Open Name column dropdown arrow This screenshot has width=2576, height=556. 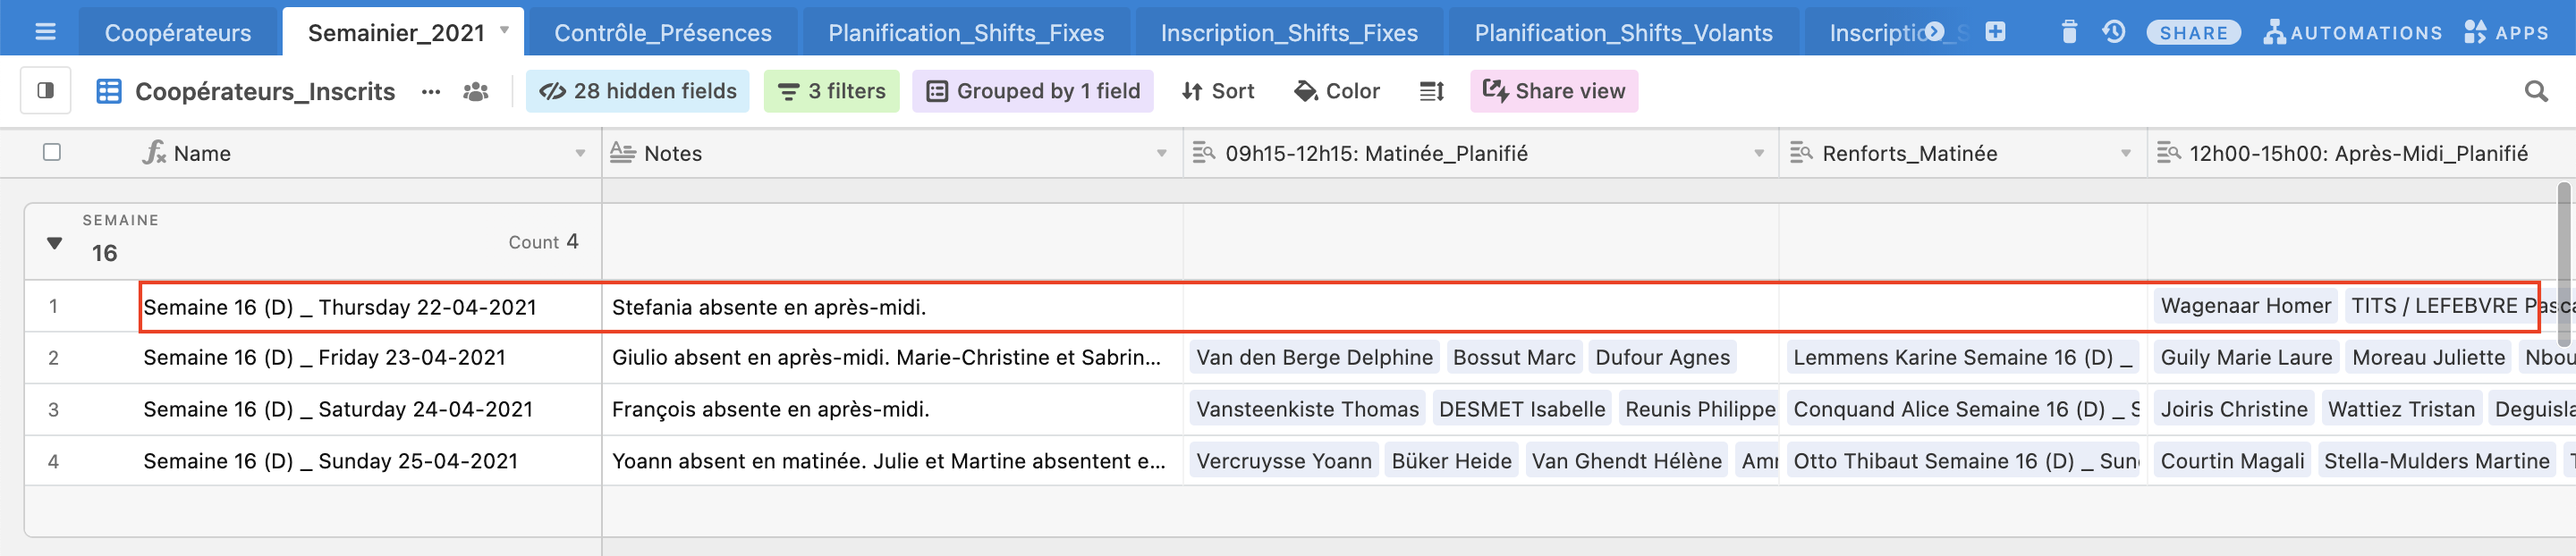pos(580,153)
